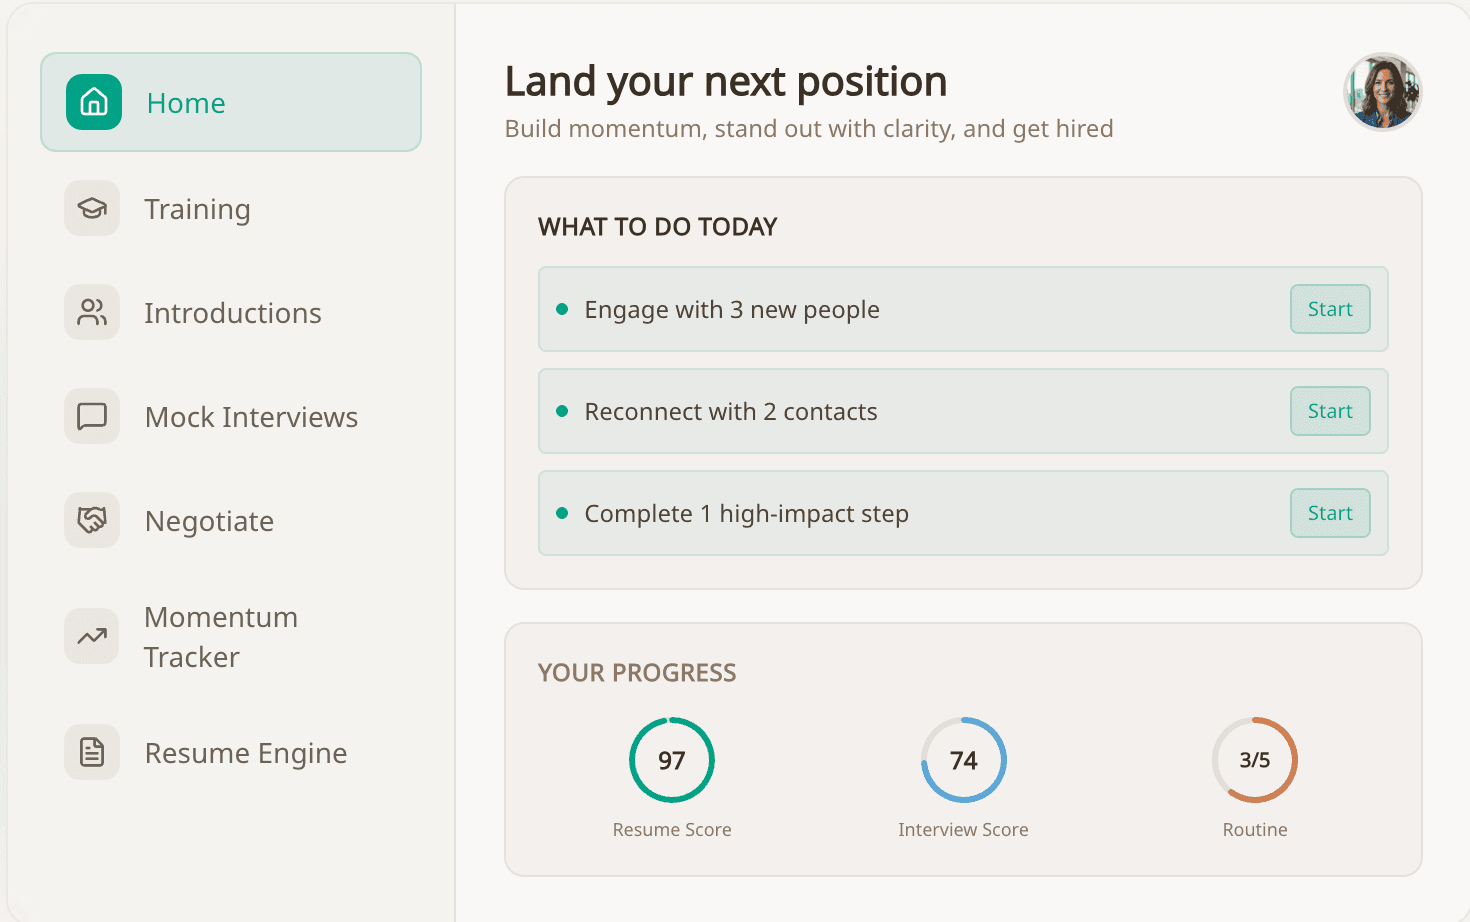Screen dimensions: 1470x922
Task: Click the green dot beside Engage task
Action: [x=562, y=310]
